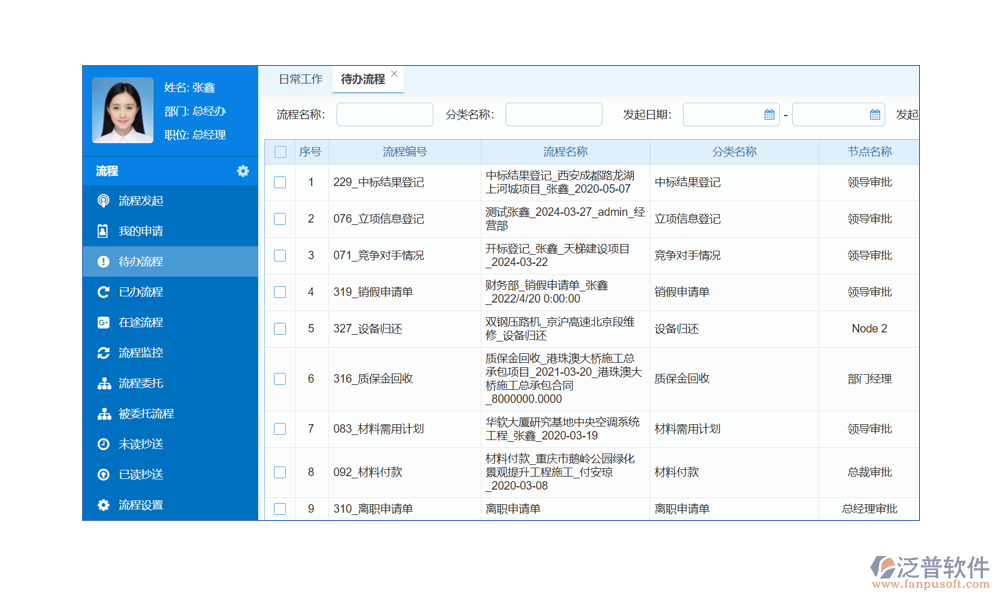Tick the checkbox for 319_销假申请单
1000x600 pixels.
280,292
